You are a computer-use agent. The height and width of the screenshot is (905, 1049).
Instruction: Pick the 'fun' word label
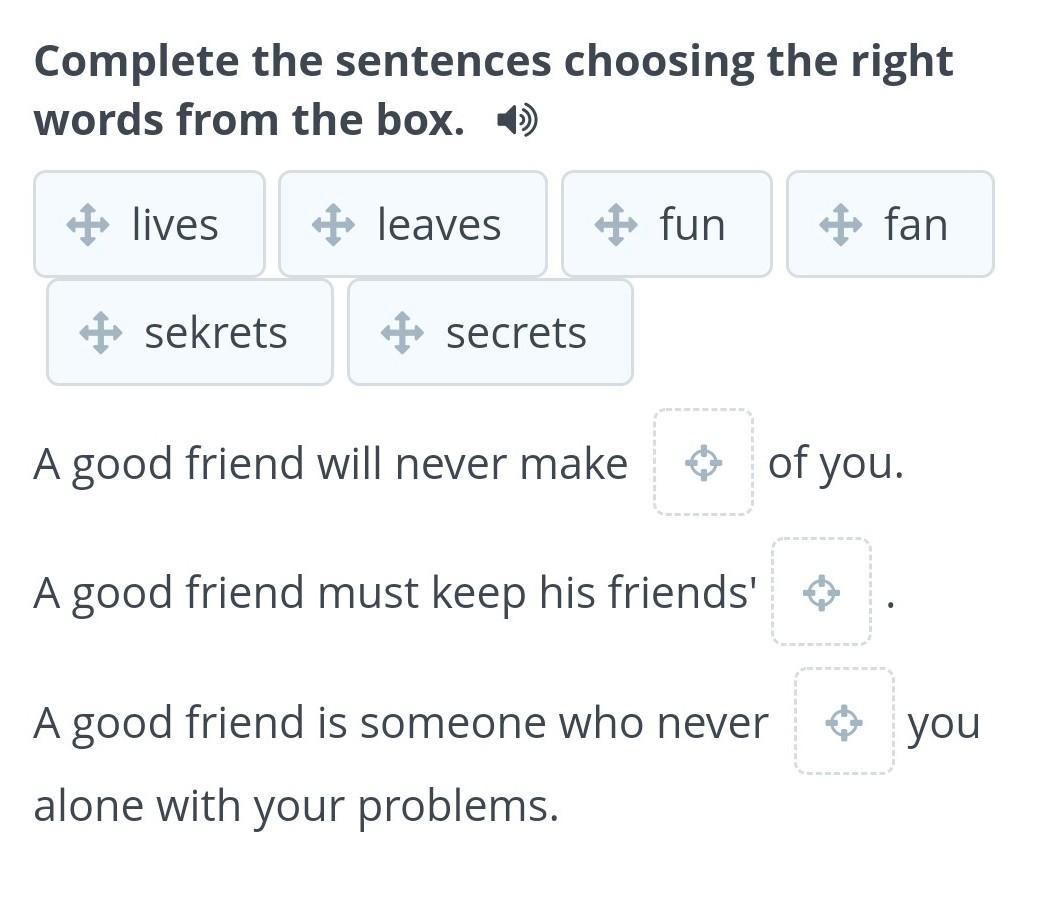point(692,225)
